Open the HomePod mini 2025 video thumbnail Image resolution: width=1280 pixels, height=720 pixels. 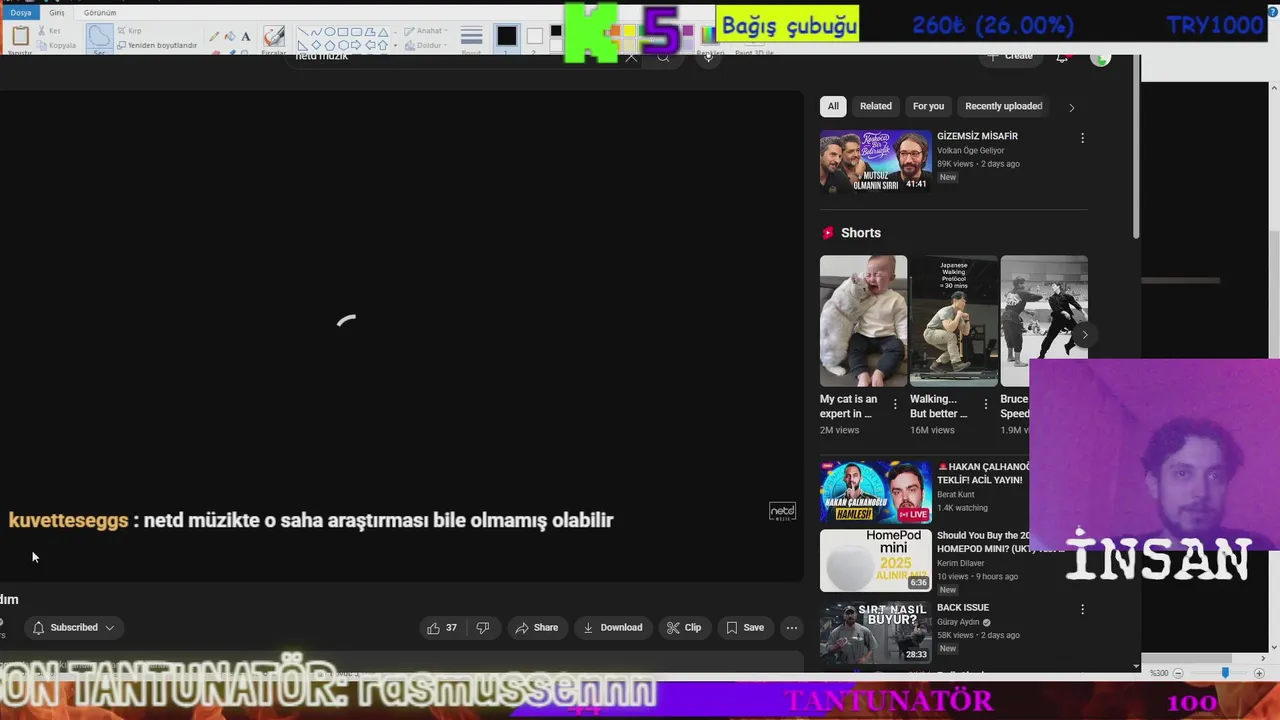coord(875,561)
